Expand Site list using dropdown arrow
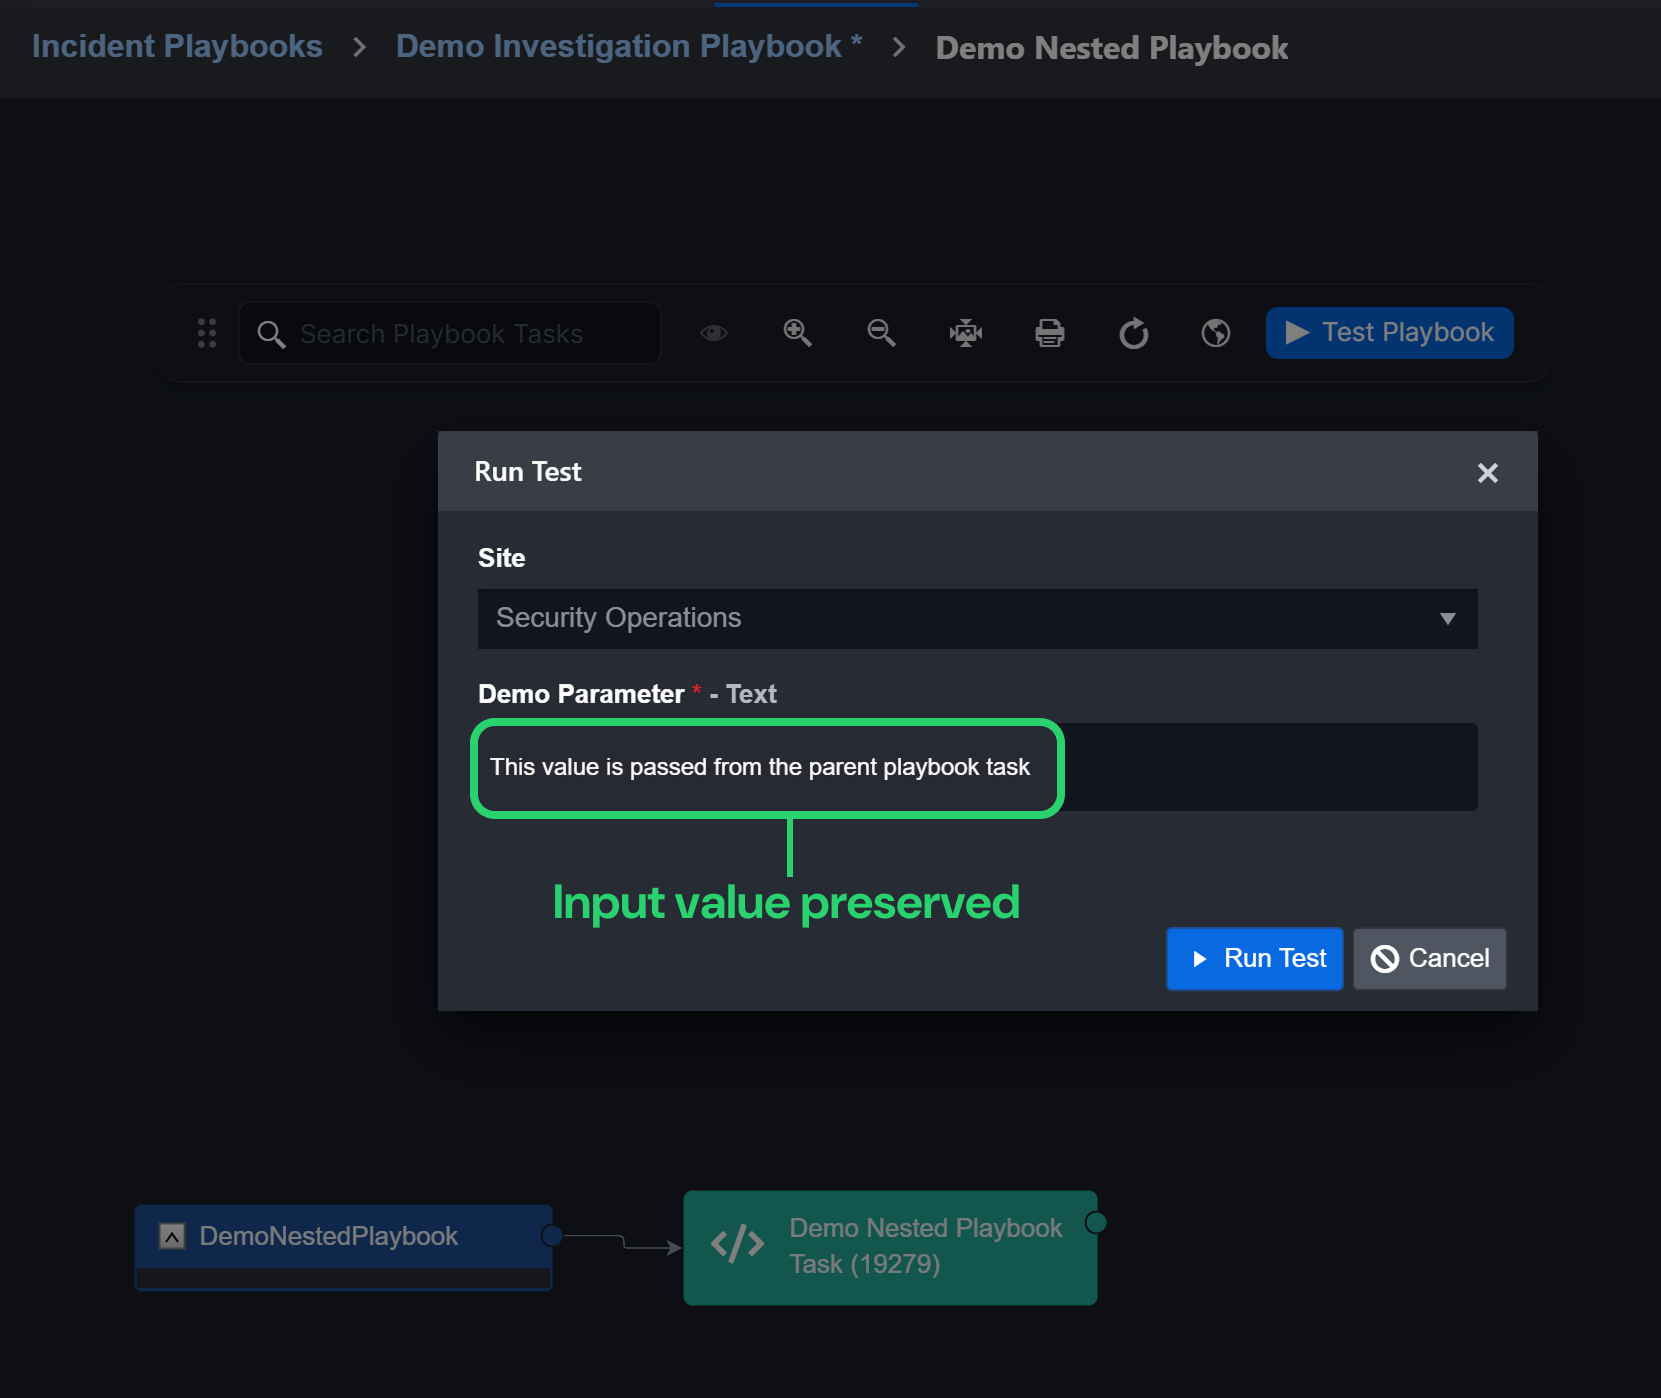Viewport: 1661px width, 1398px height. tap(1447, 619)
